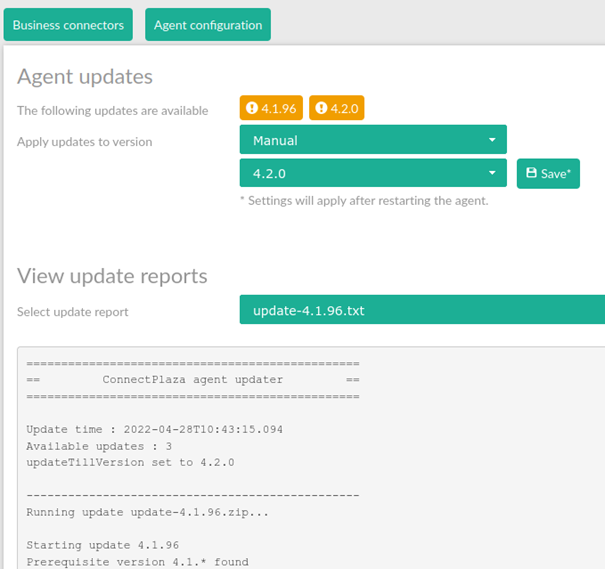
Task: Click the View update reports heading
Action: [x=112, y=276]
